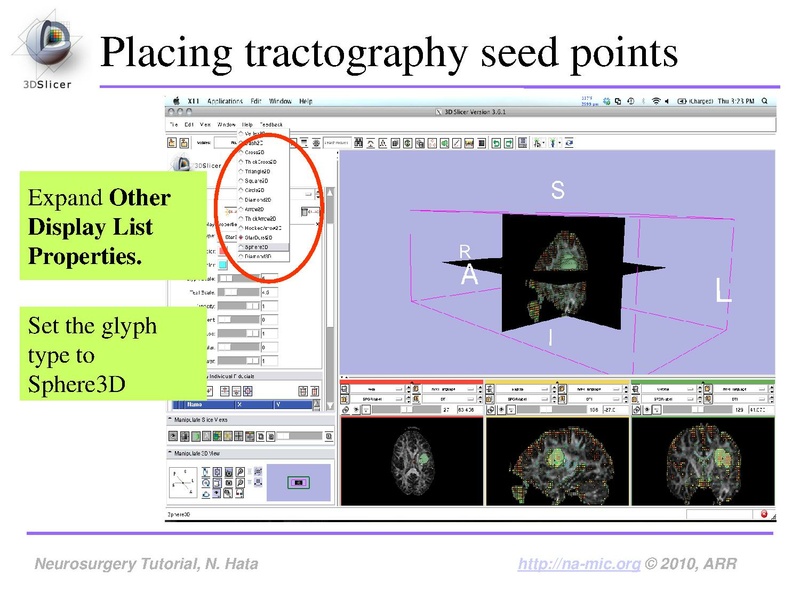Click the undo icon in the Slicer toolbar
This screenshot has height=600, width=800.
click(x=497, y=141)
